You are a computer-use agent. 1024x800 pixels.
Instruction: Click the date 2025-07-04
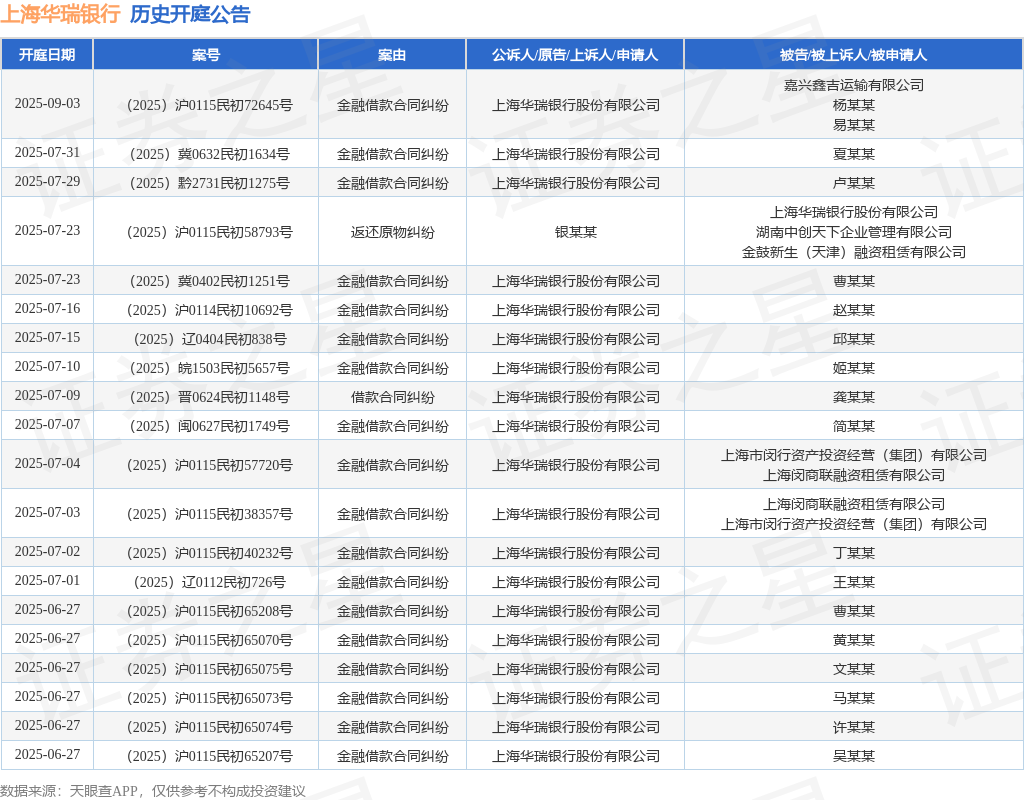coord(47,464)
